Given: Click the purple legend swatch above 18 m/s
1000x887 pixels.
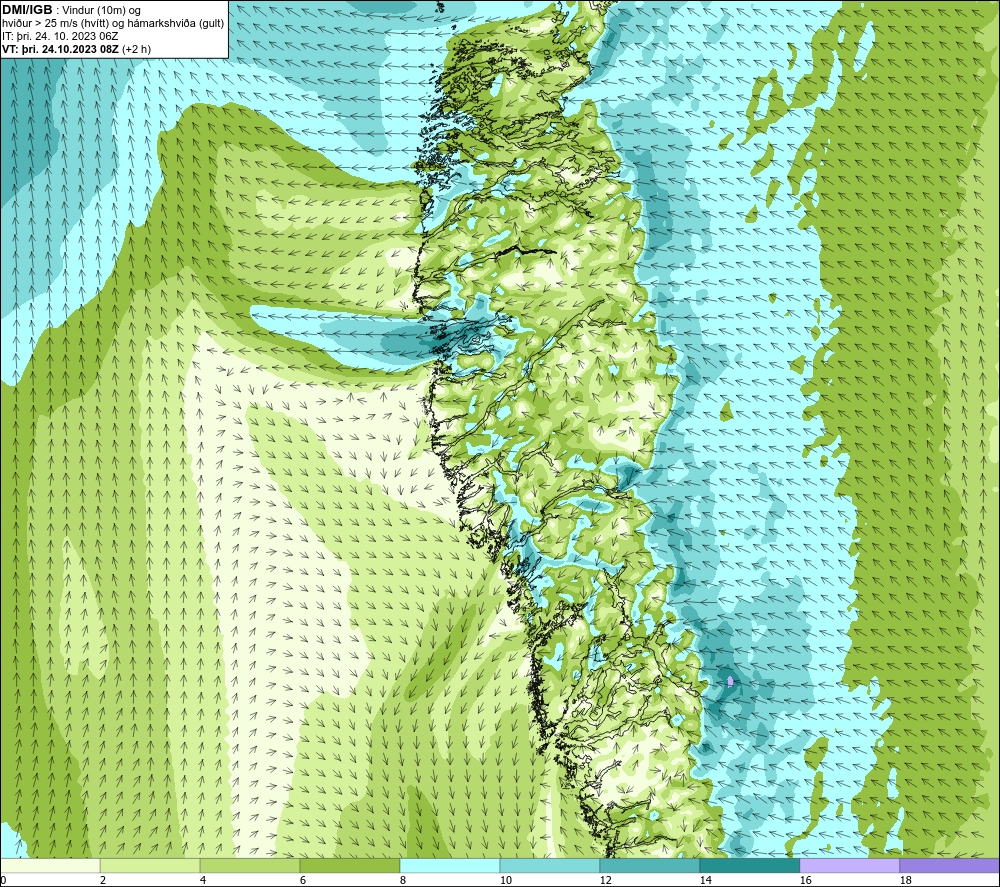Looking at the screenshot, I should pyautogui.click(x=949, y=865).
